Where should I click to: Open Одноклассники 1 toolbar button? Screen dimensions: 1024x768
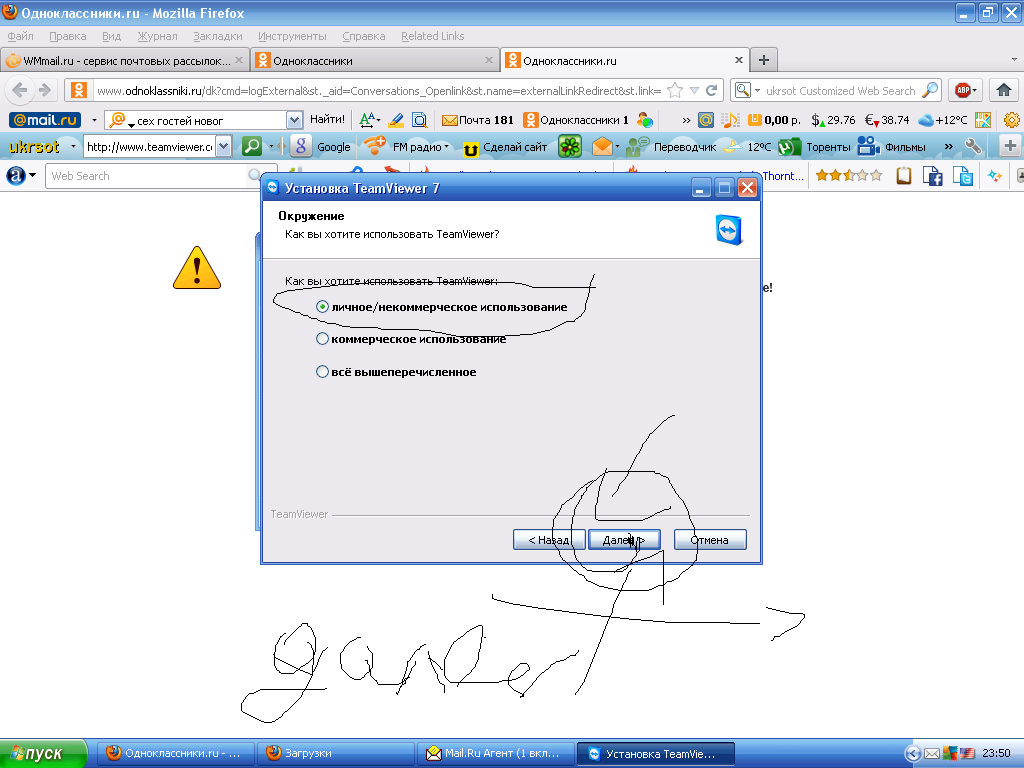pos(576,120)
